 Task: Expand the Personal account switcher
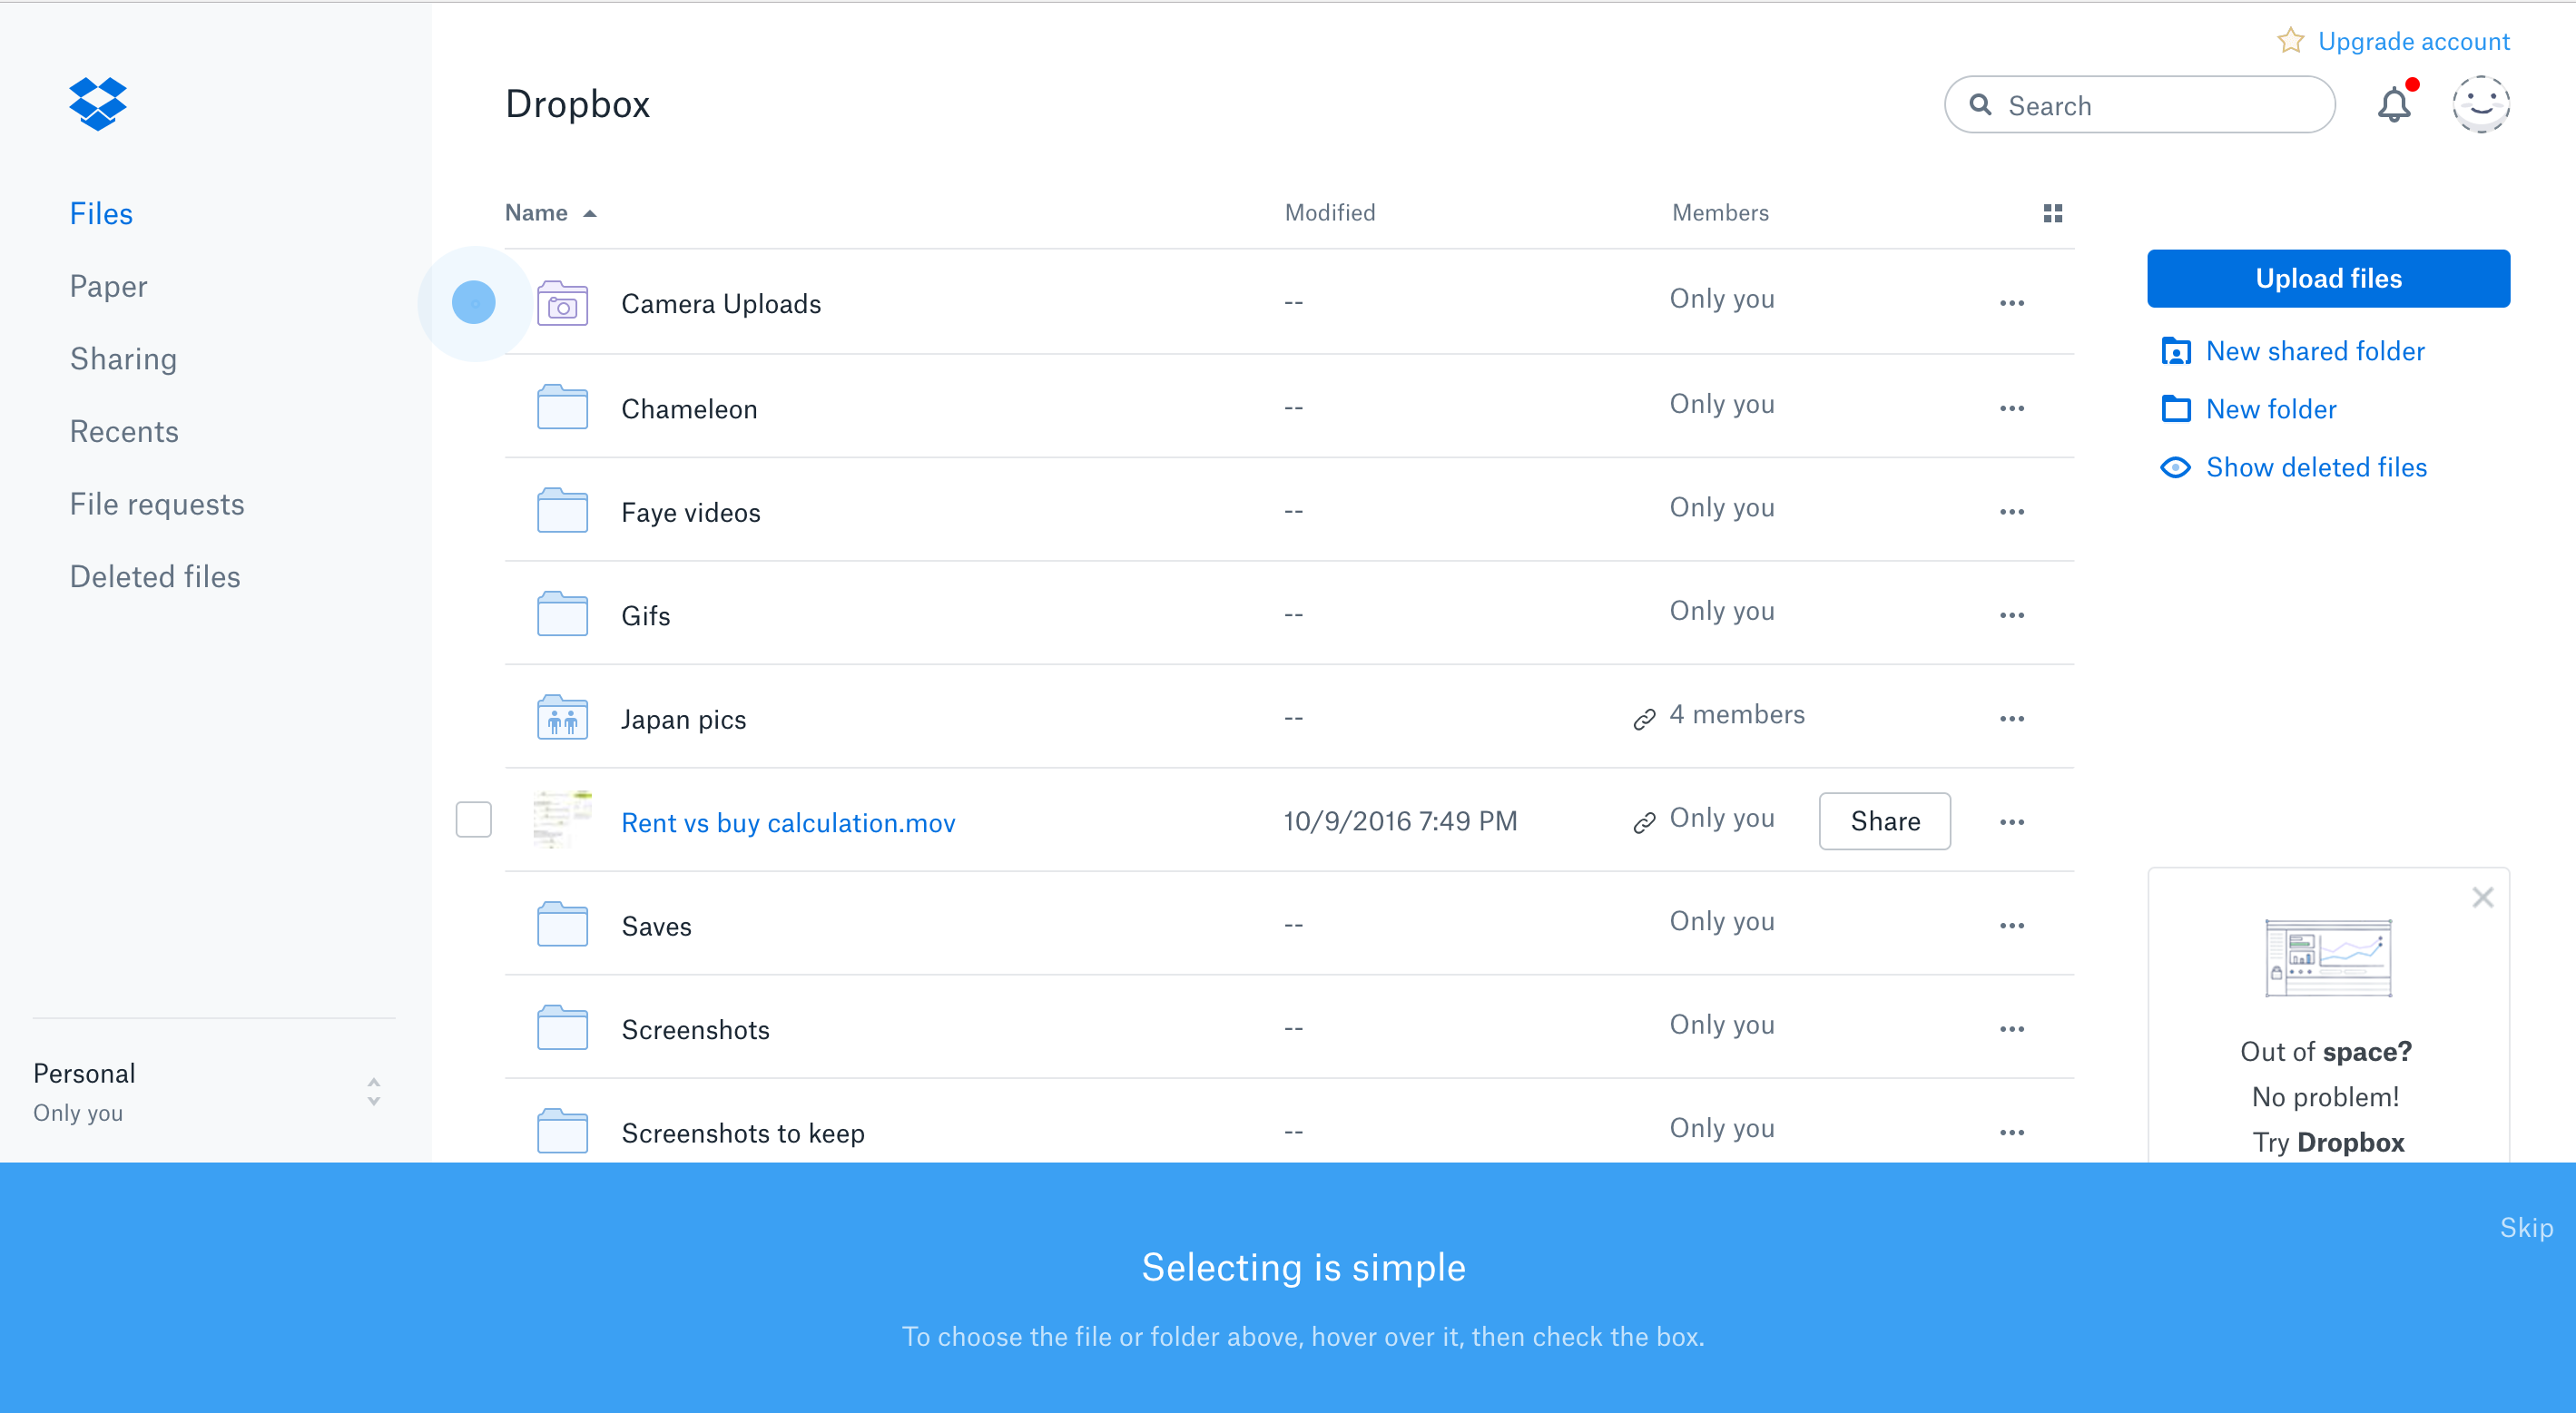373,1090
